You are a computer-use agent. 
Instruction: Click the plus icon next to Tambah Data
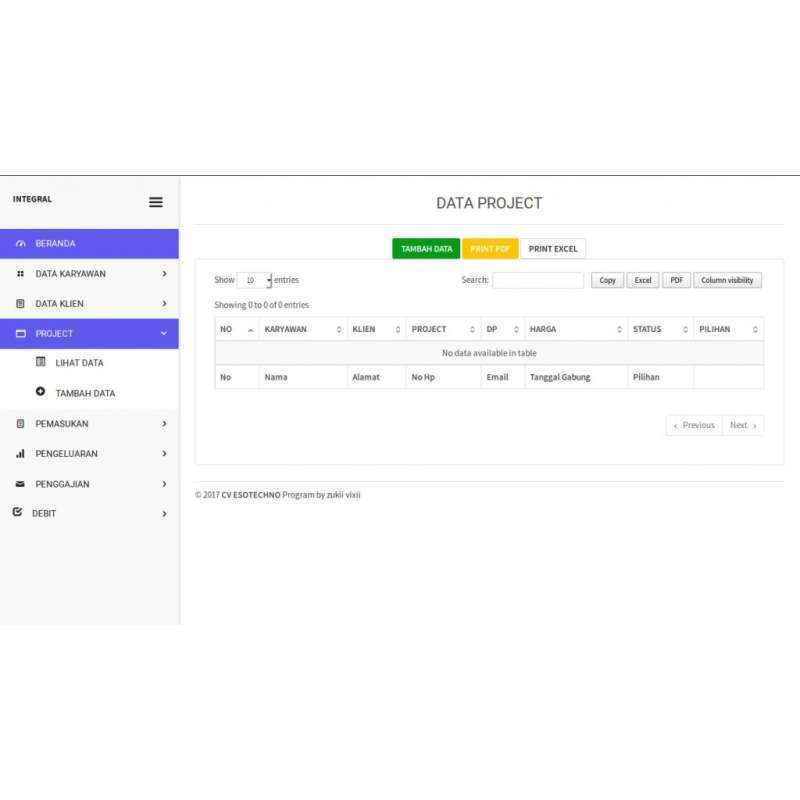(x=41, y=391)
